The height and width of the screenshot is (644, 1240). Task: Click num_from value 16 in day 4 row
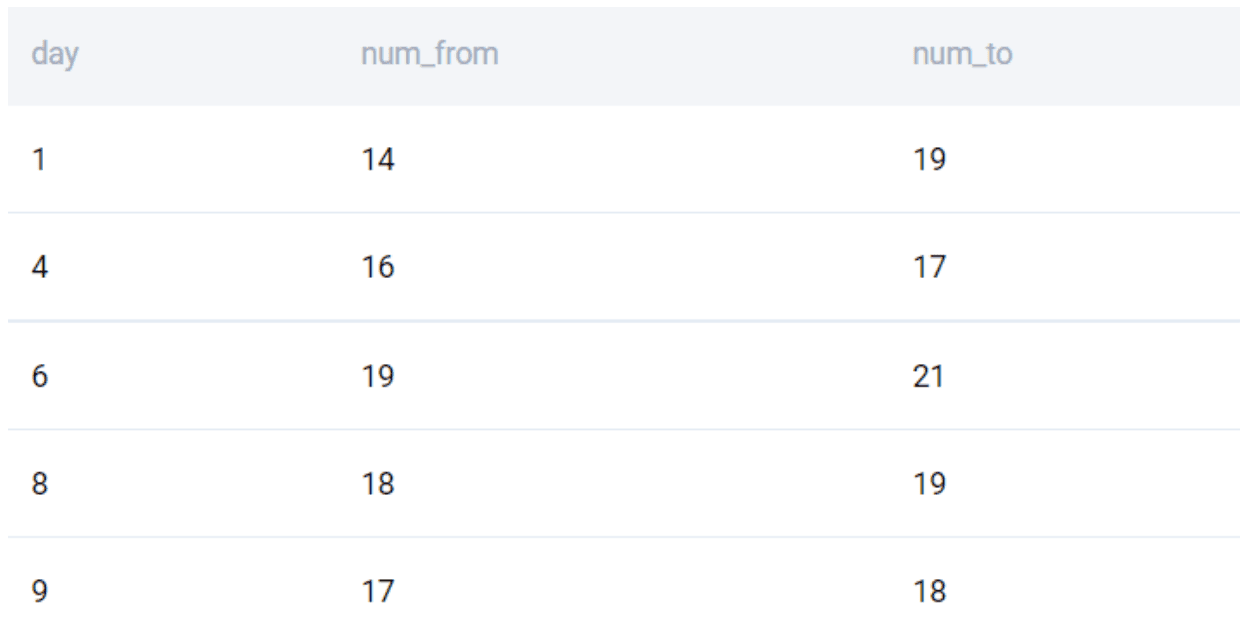click(378, 268)
